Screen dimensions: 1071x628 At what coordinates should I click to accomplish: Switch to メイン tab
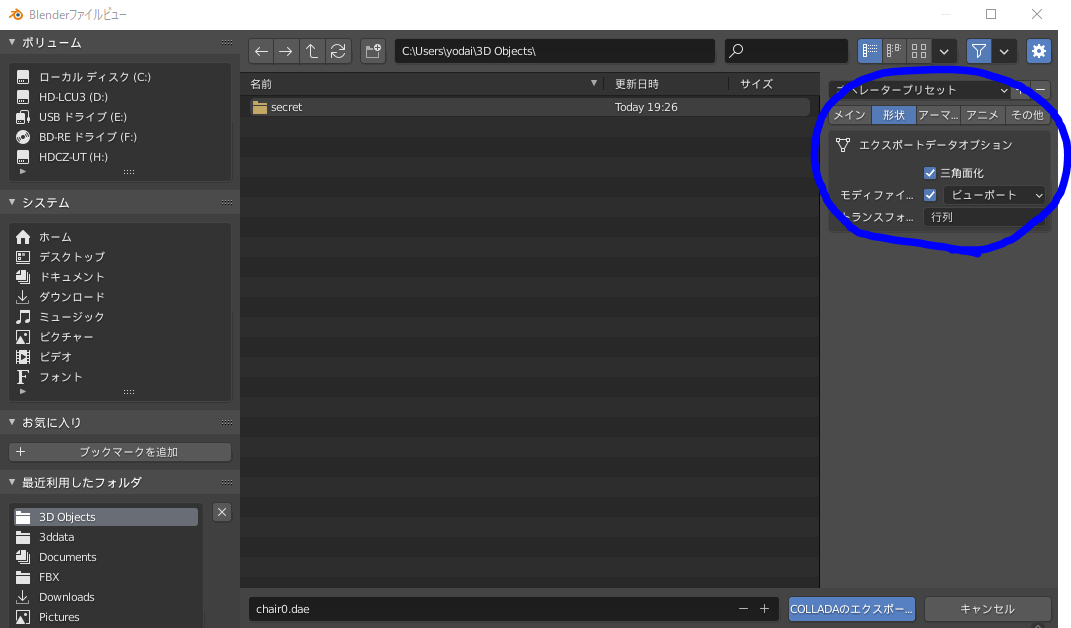point(850,115)
